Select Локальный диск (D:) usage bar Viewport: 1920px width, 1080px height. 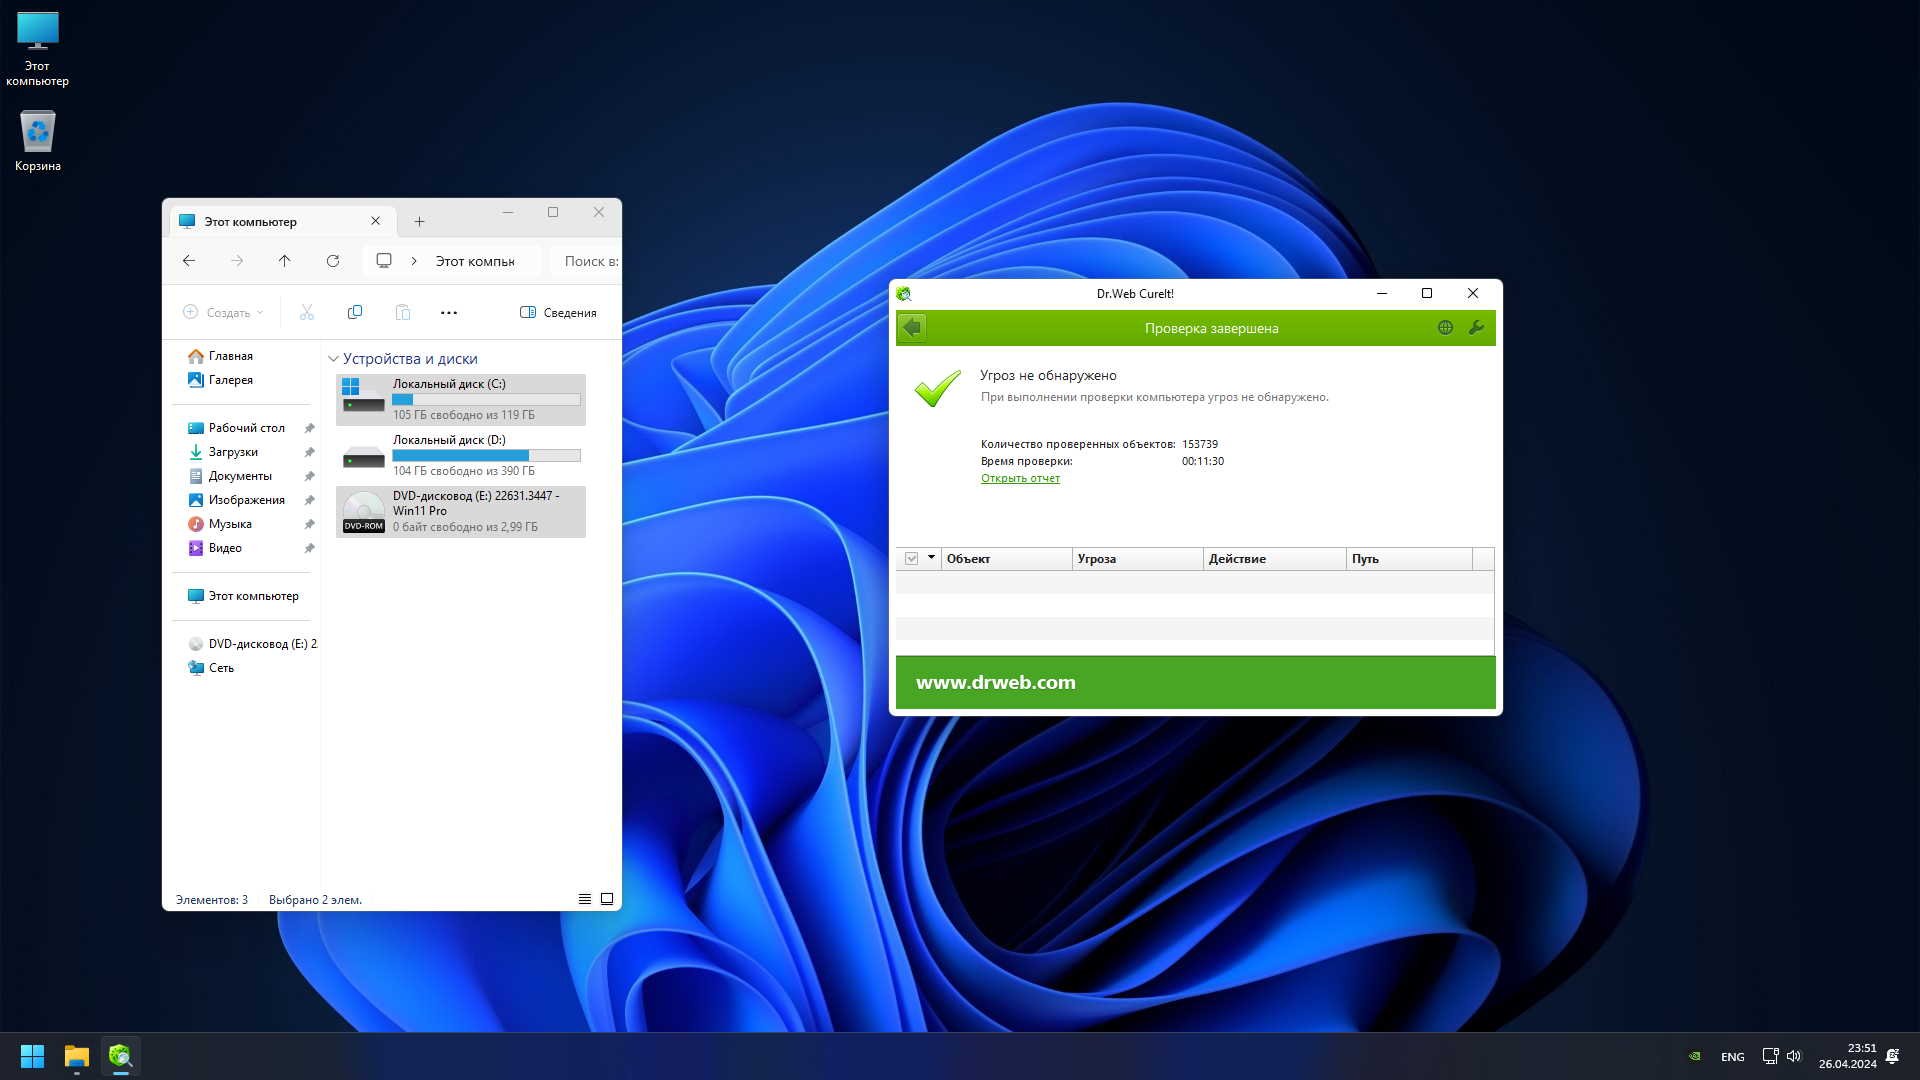[486, 456]
